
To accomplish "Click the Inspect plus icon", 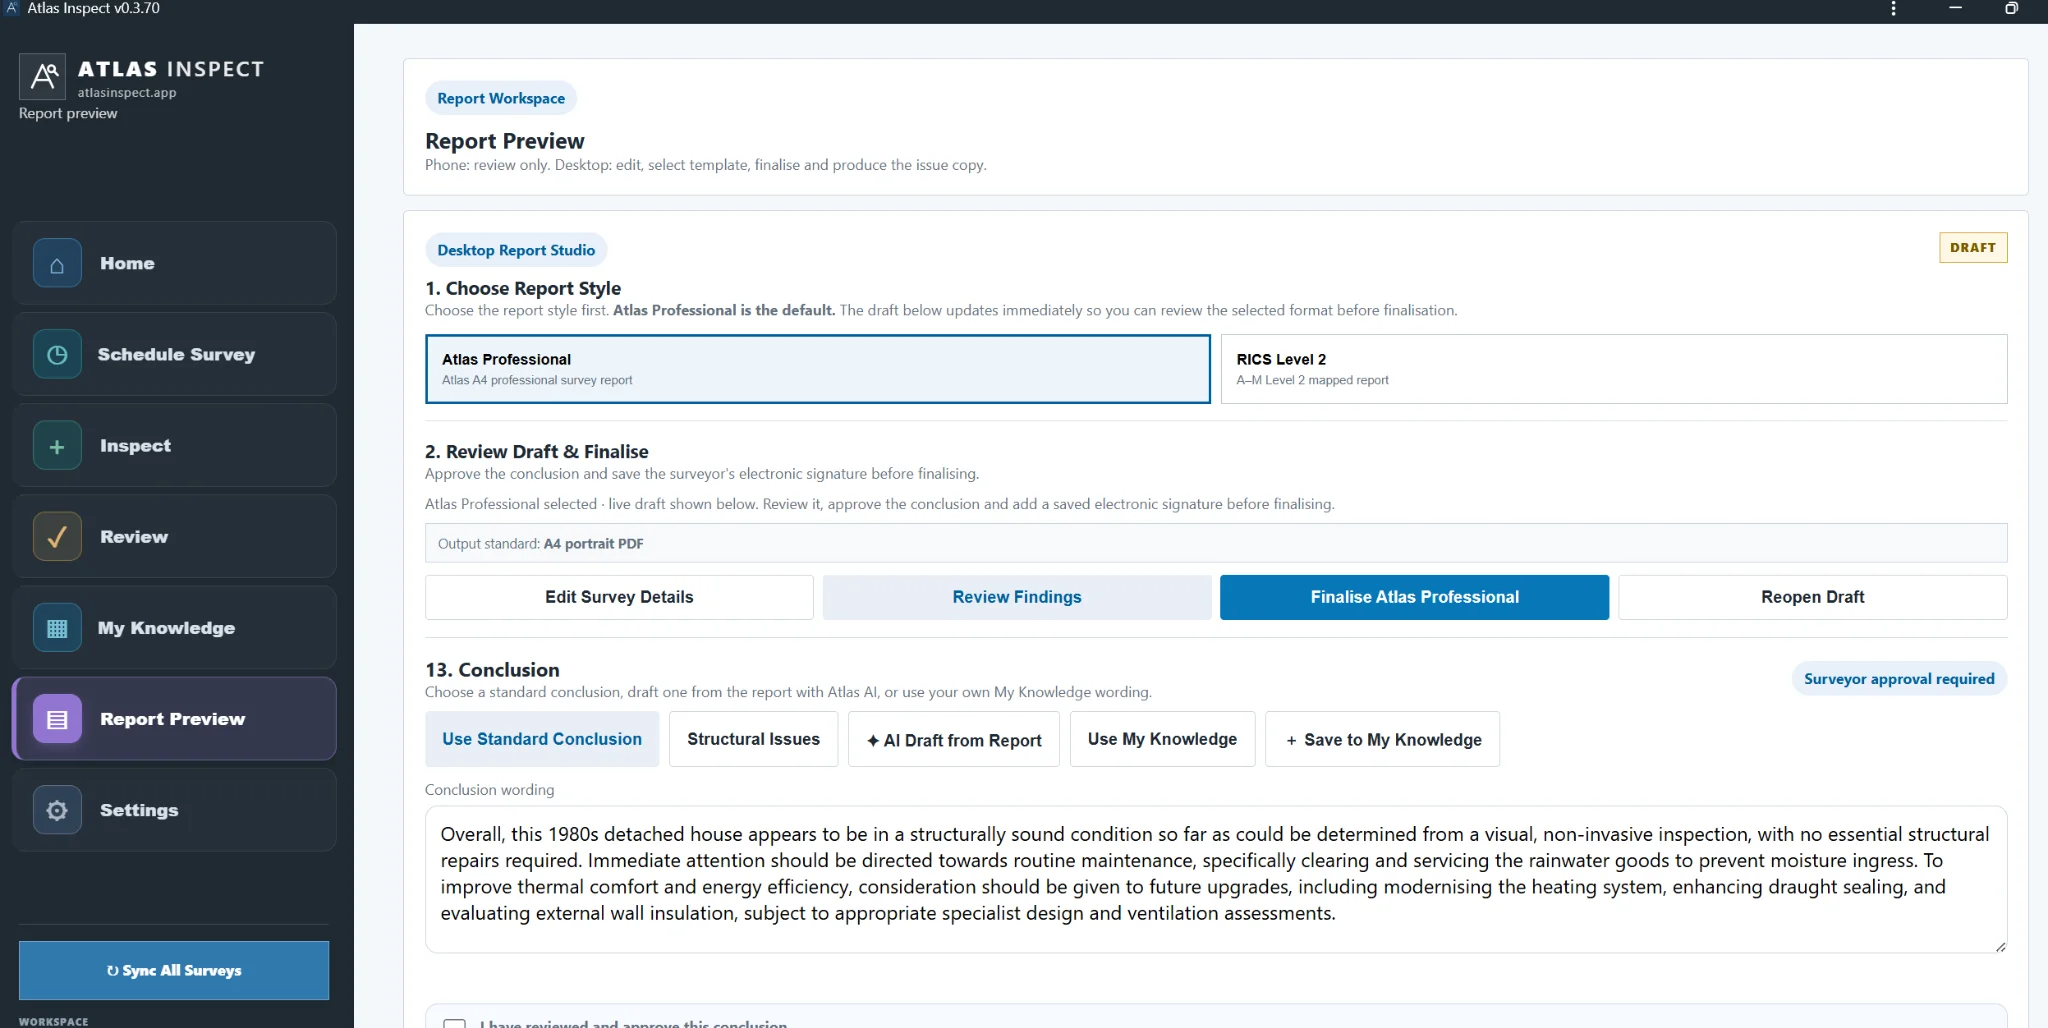I will coord(57,446).
